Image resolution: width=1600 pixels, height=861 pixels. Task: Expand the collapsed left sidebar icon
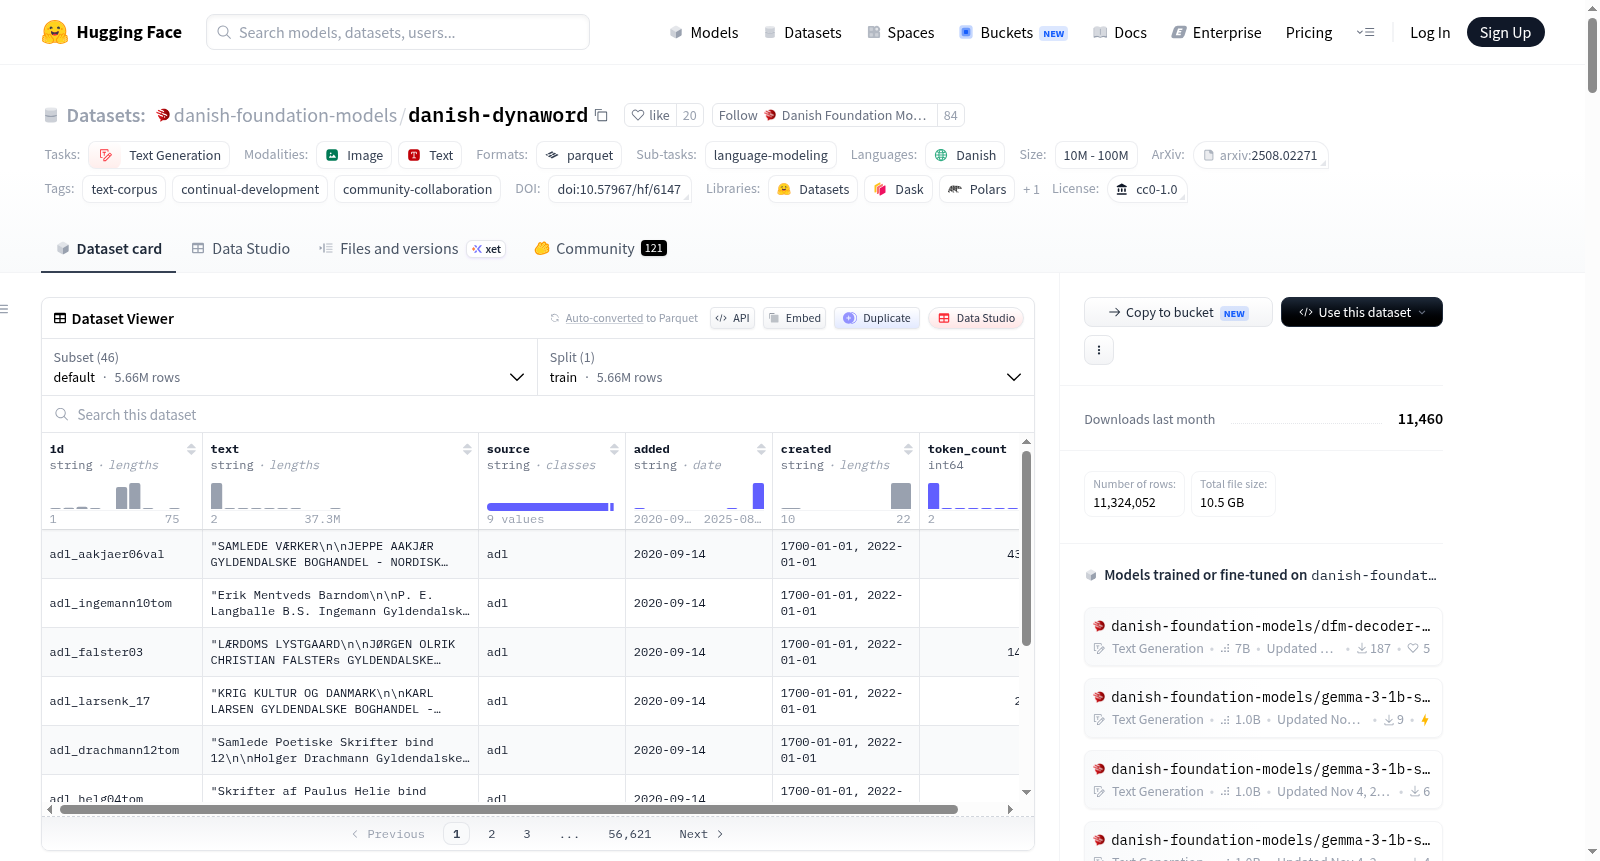(4, 309)
